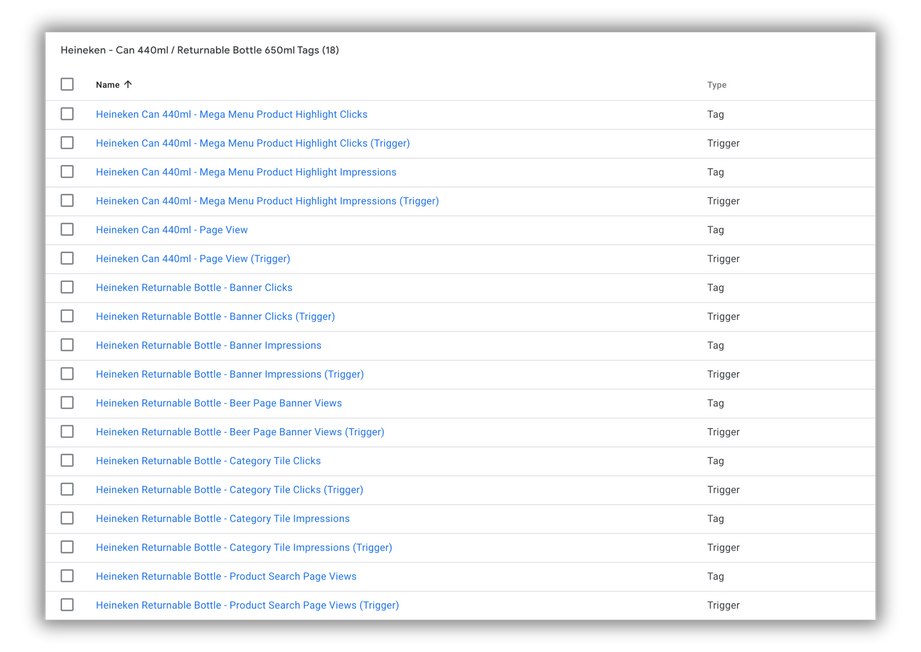The image size is (921, 652).
Task: Open Returnable Bottle - Category Tile Clicks link
Action: tap(208, 461)
